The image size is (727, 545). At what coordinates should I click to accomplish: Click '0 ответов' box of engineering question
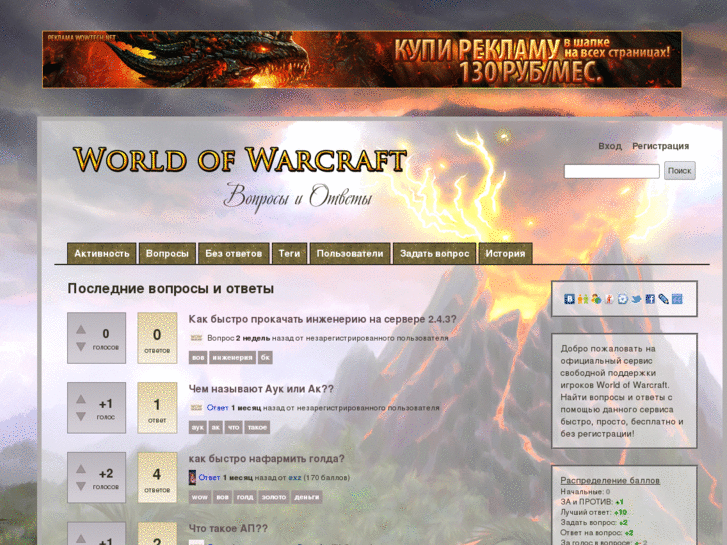[157, 338]
